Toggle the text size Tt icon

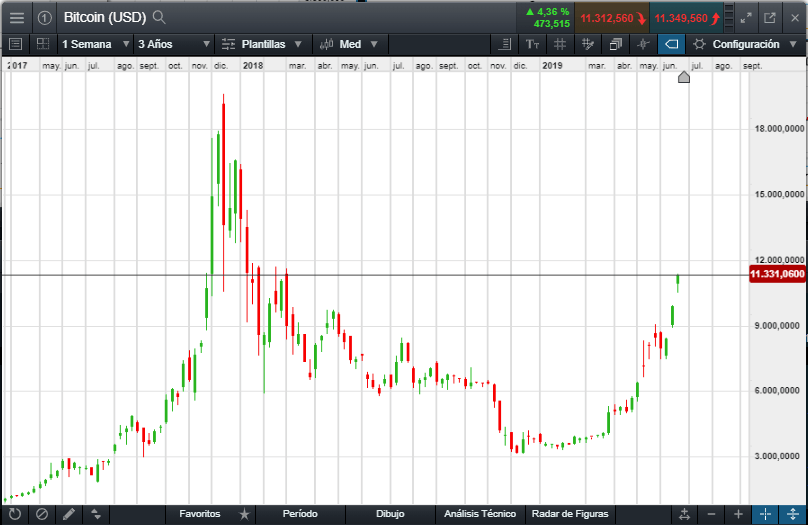tap(532, 44)
